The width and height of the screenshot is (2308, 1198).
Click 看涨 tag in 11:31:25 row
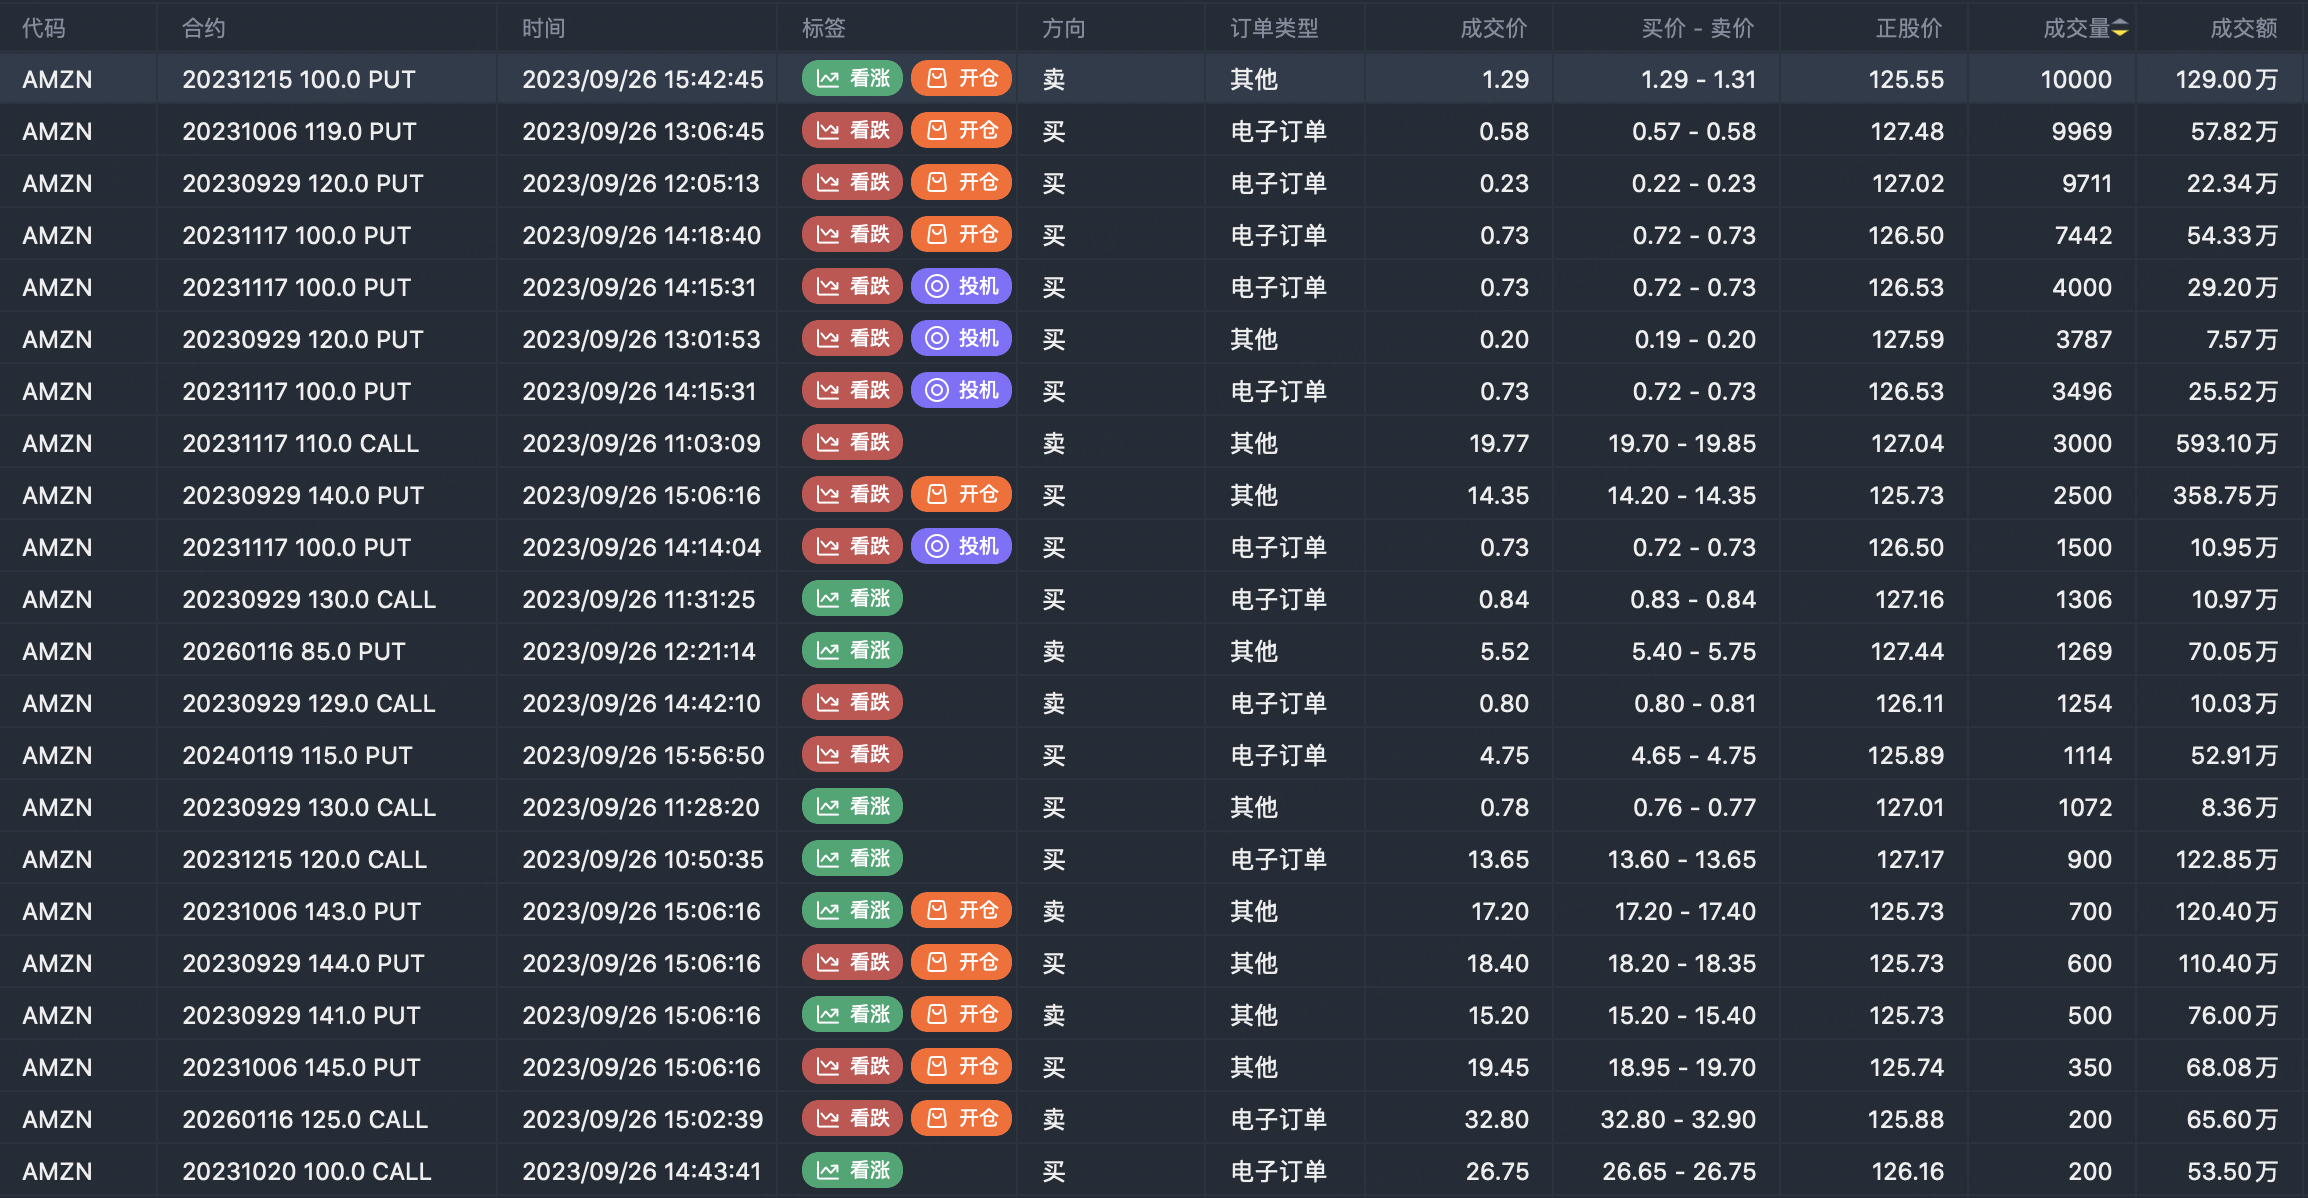coord(852,598)
